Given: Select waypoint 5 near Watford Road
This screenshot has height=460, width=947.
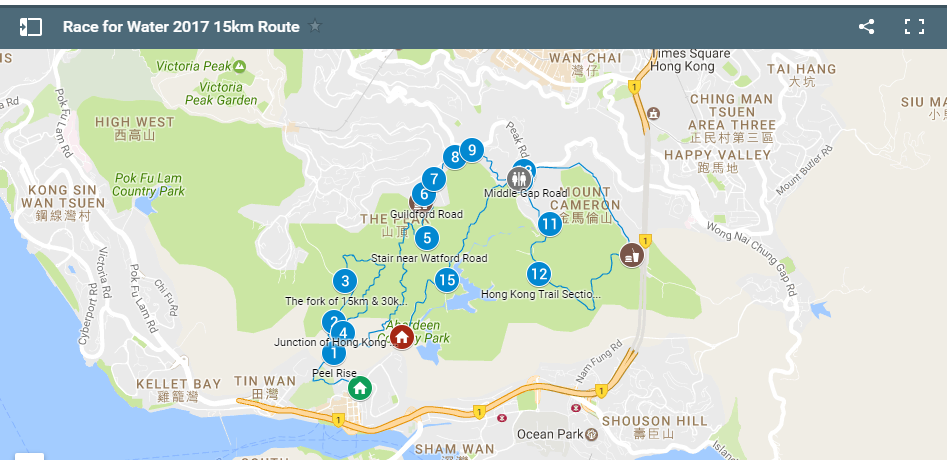Looking at the screenshot, I should (427, 238).
